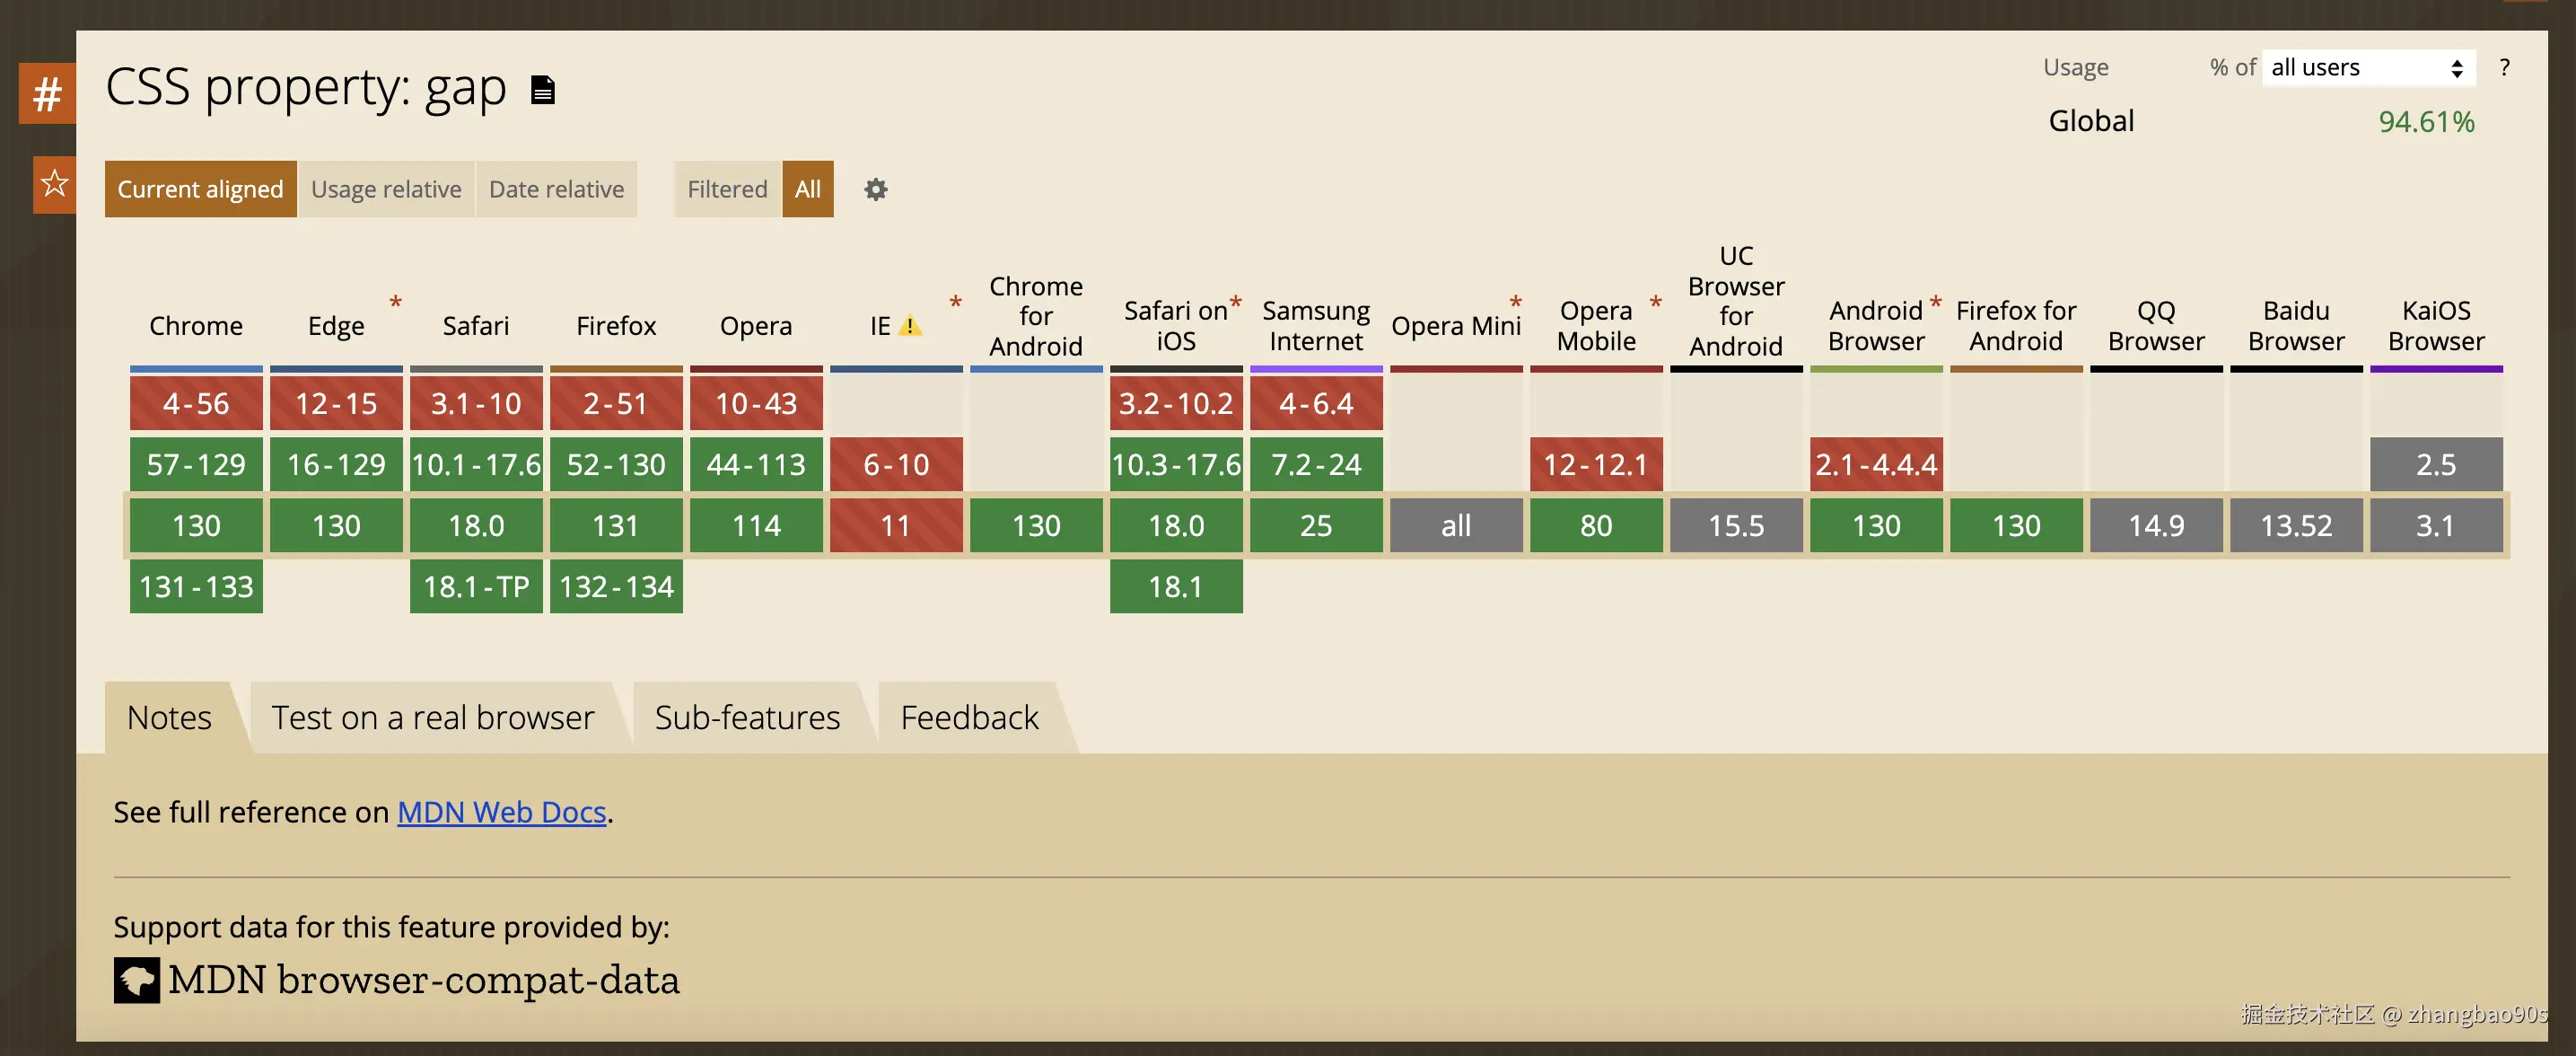Viewport: 2576px width, 1056px height.
Task: Click the question mark help icon
Action: pyautogui.click(x=2504, y=67)
